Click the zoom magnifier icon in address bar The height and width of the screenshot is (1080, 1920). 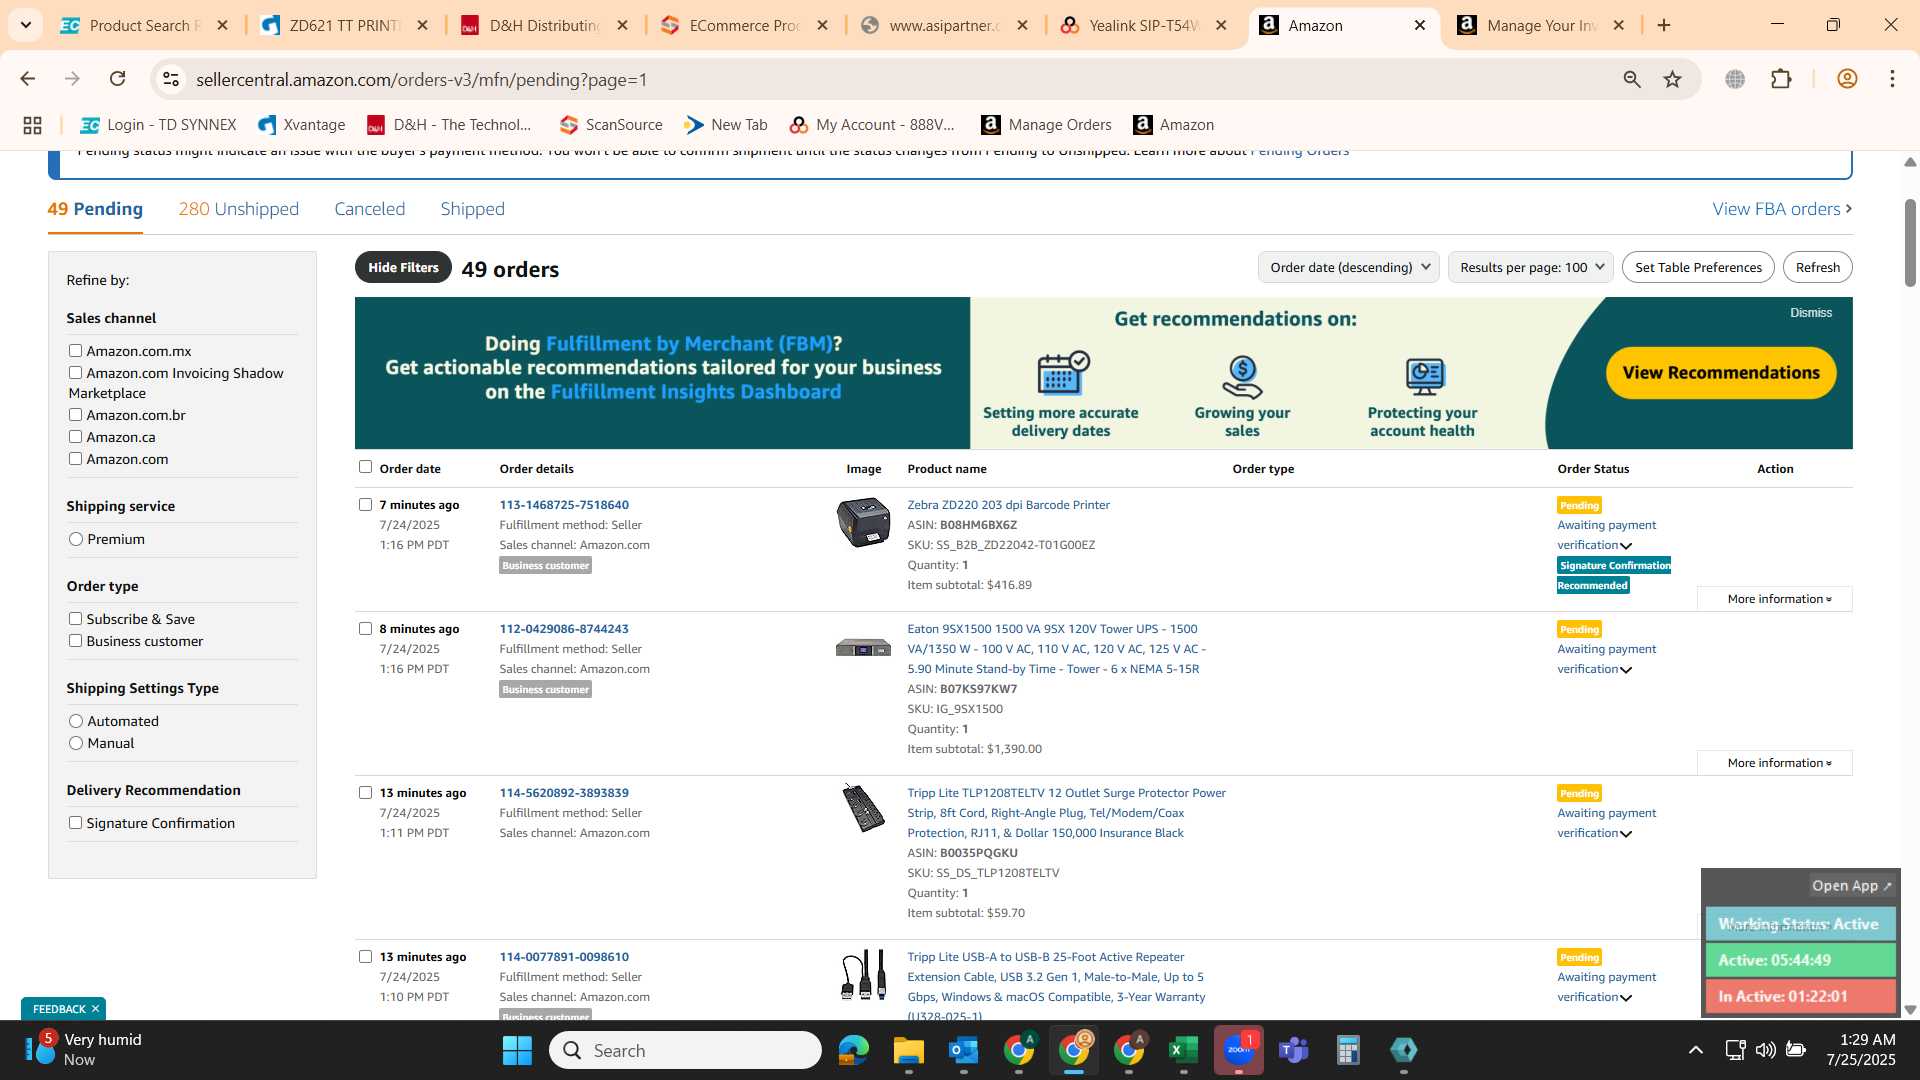point(1632,79)
